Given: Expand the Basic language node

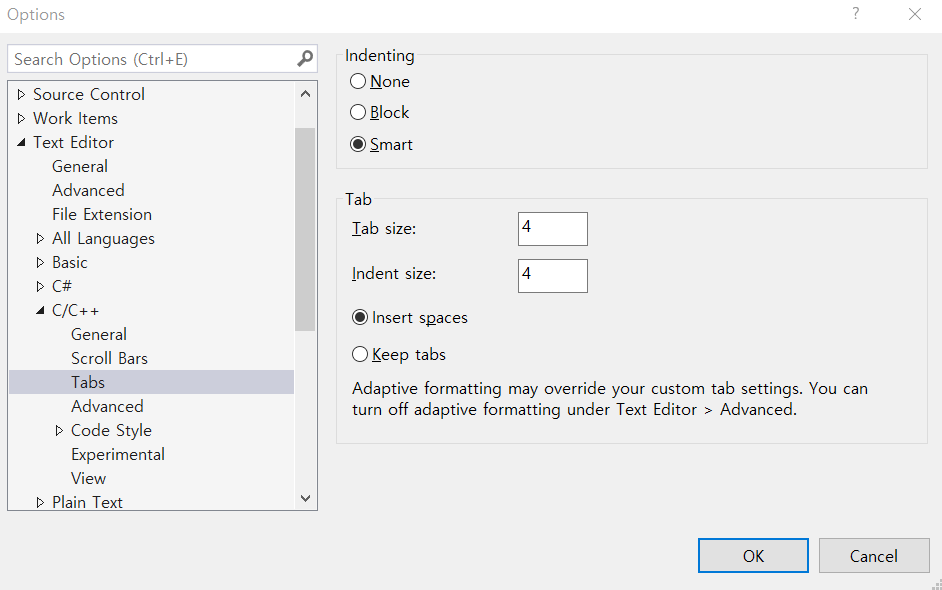Looking at the screenshot, I should pyautogui.click(x=40, y=263).
